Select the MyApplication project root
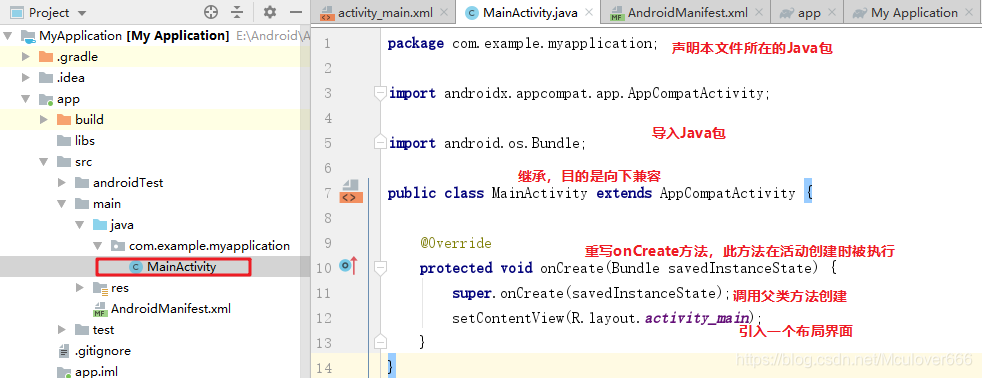Viewport: 982px width, 378px height. pyautogui.click(x=134, y=36)
